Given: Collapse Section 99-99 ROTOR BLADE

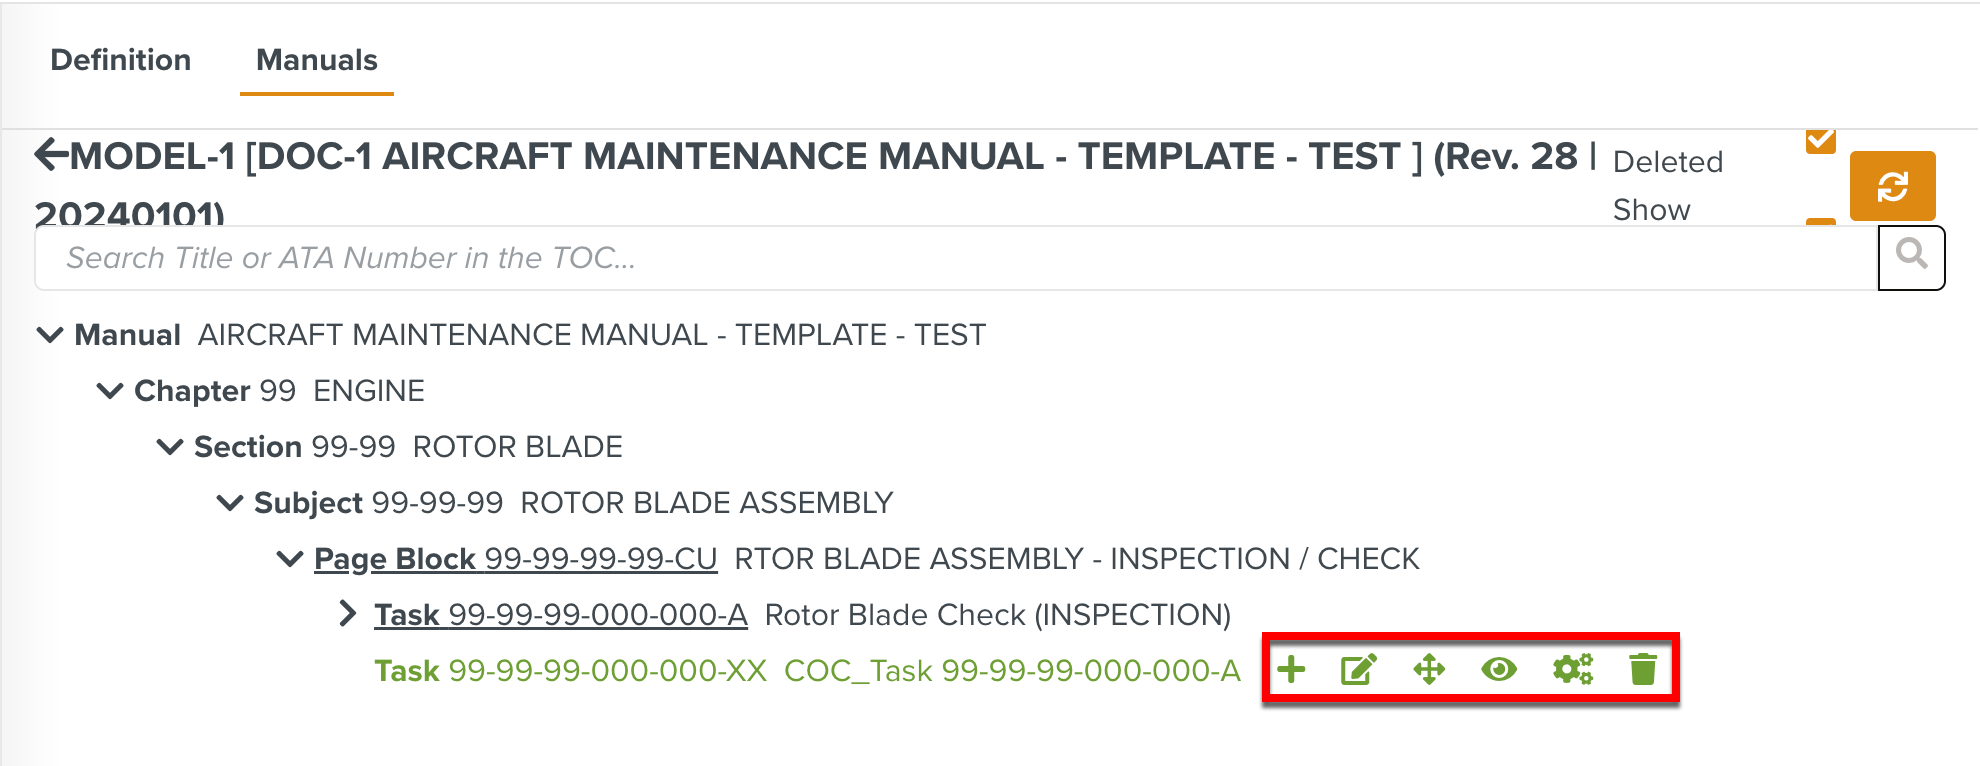Looking at the screenshot, I should 170,447.
